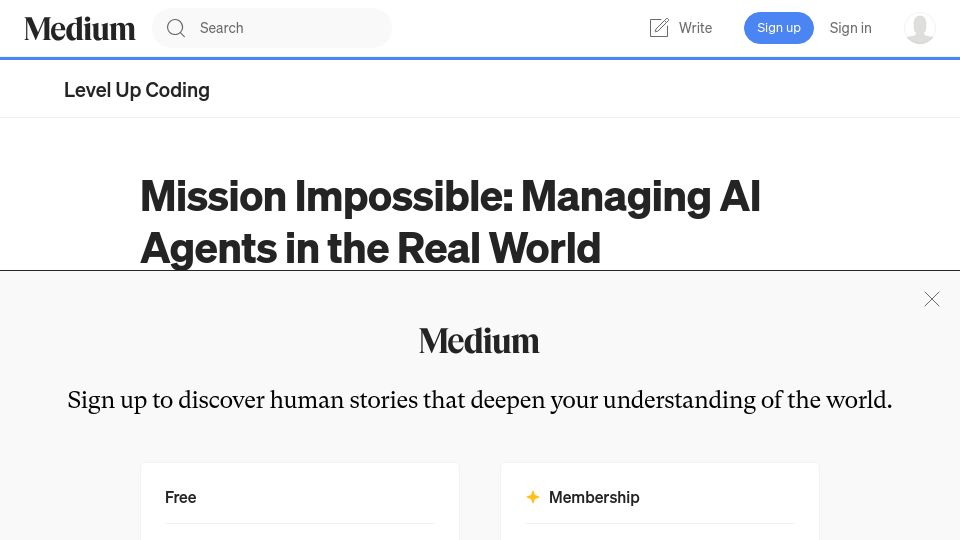Click the Medium logo in the overlay
Image resolution: width=960 pixels, height=540 pixels.
pyautogui.click(x=479, y=341)
